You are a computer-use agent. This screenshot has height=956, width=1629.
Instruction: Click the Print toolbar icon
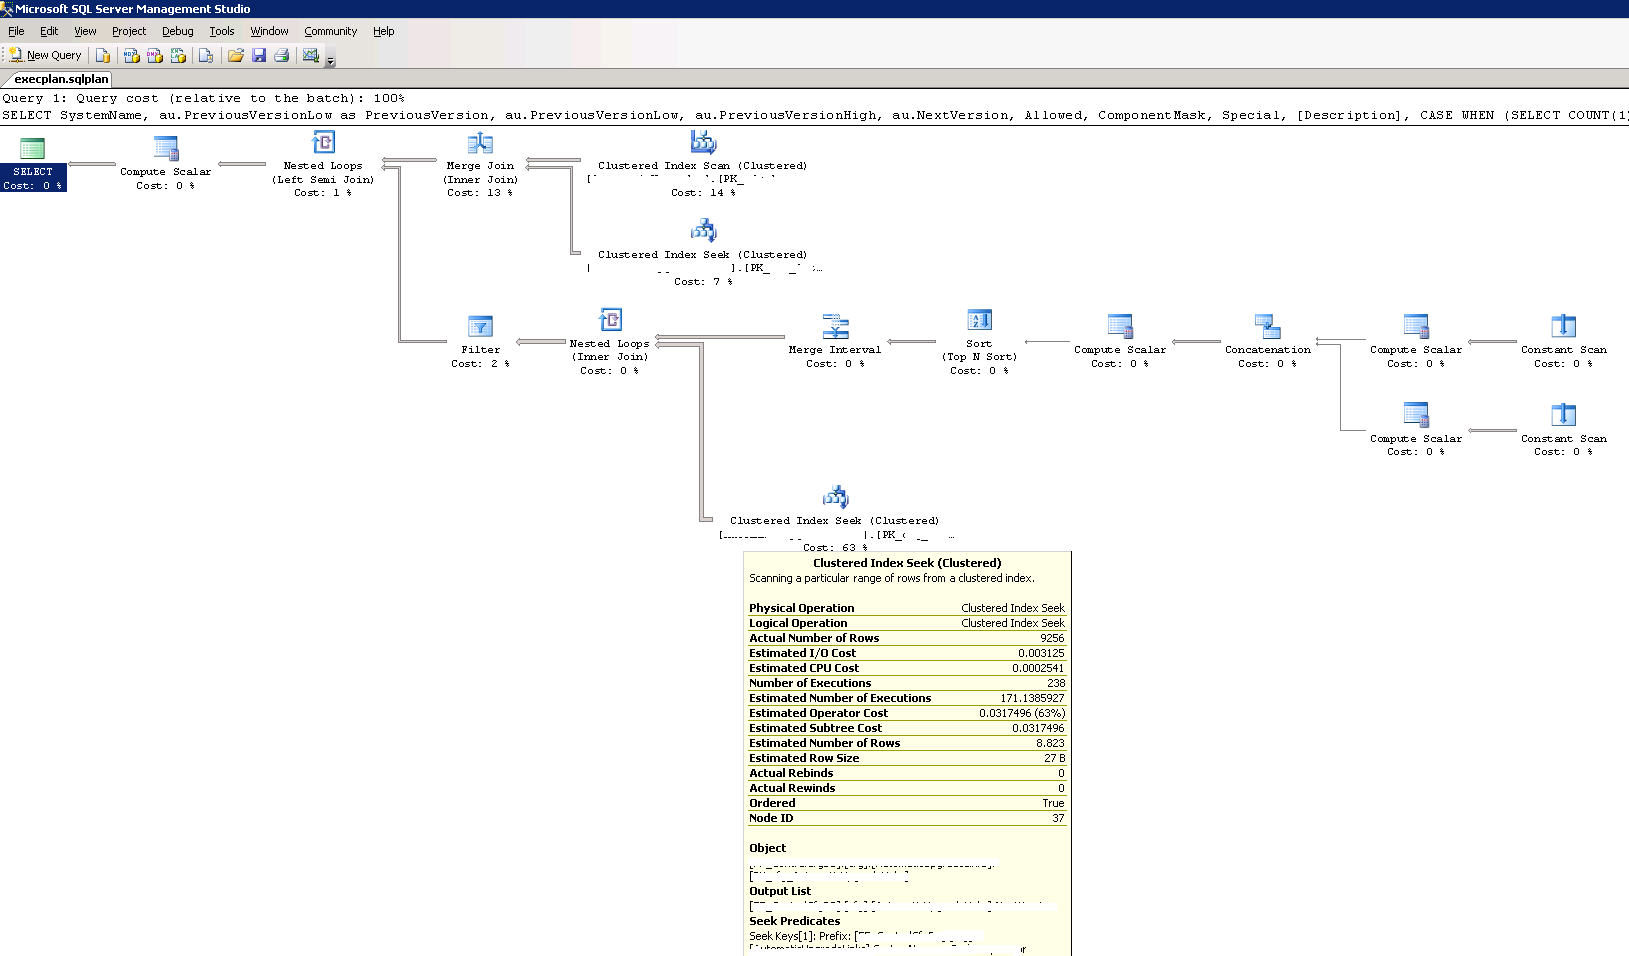[x=282, y=55]
